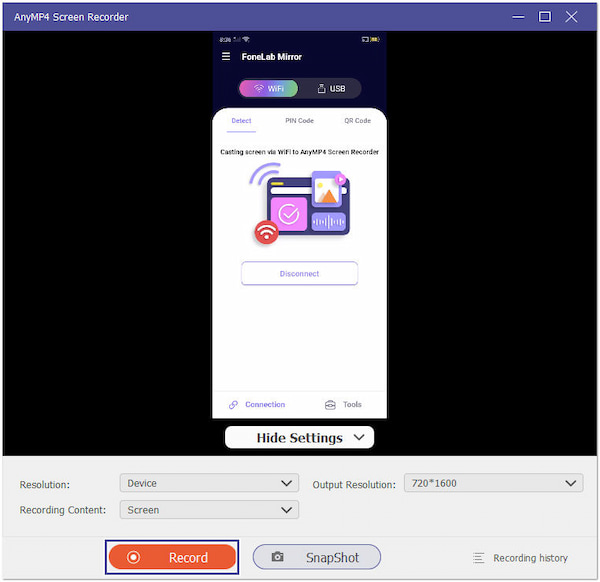
Task: Select the PIN Code tab
Action: tap(299, 121)
